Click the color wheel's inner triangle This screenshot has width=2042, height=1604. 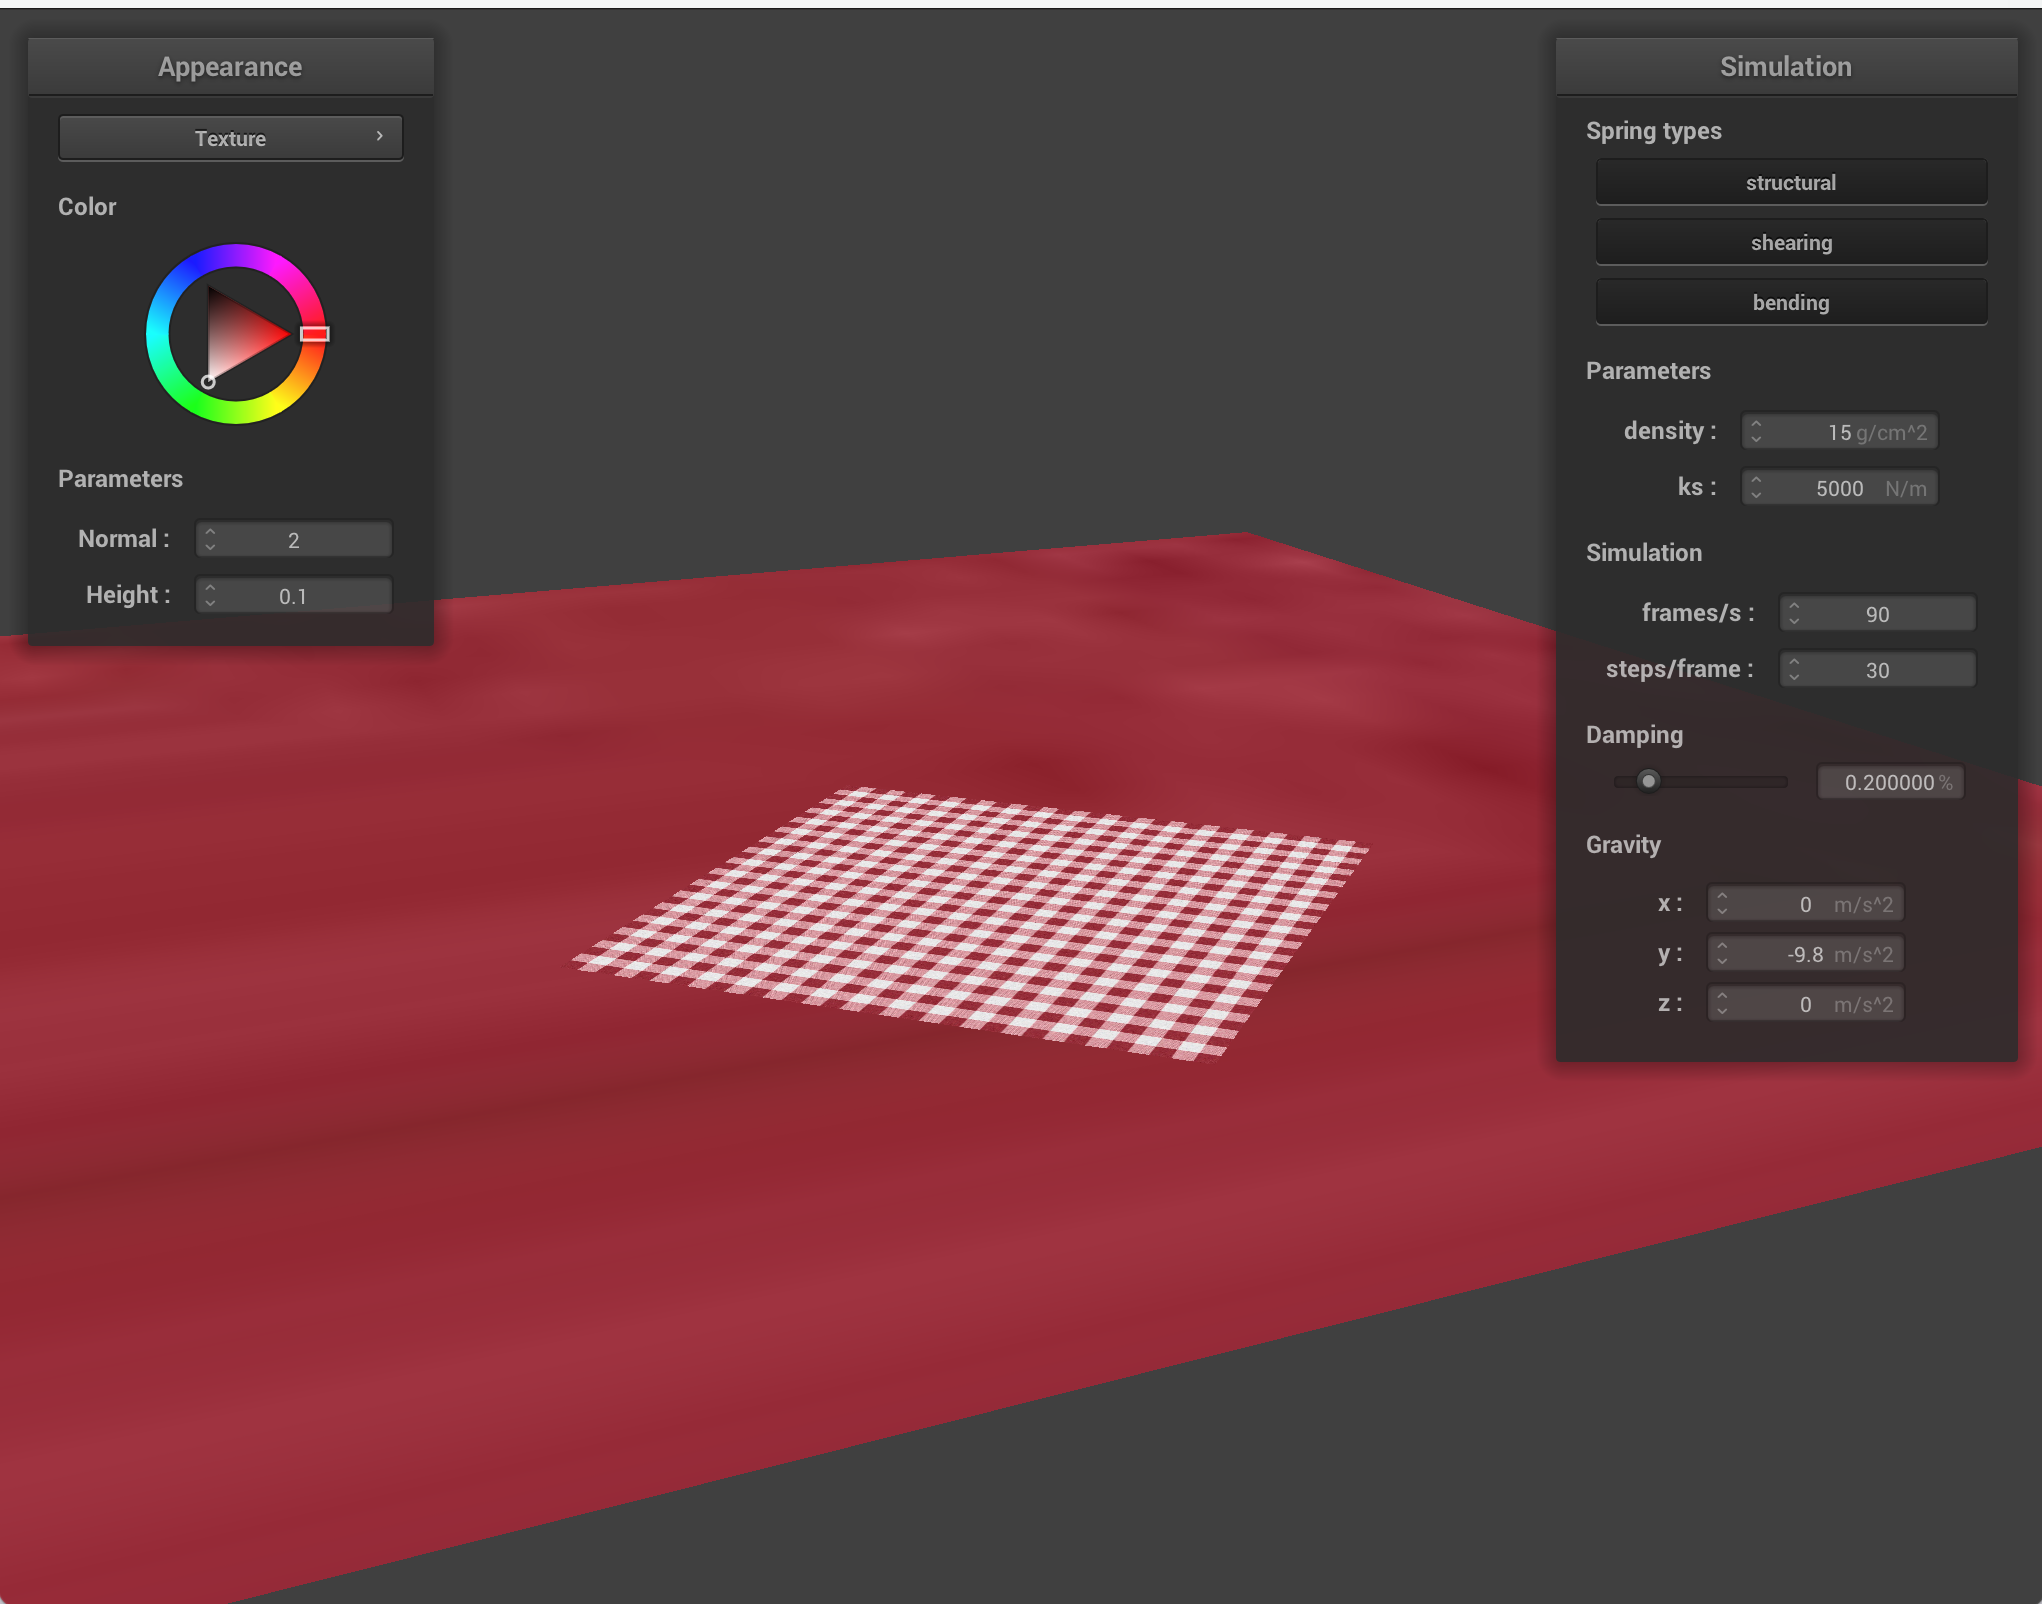(238, 334)
